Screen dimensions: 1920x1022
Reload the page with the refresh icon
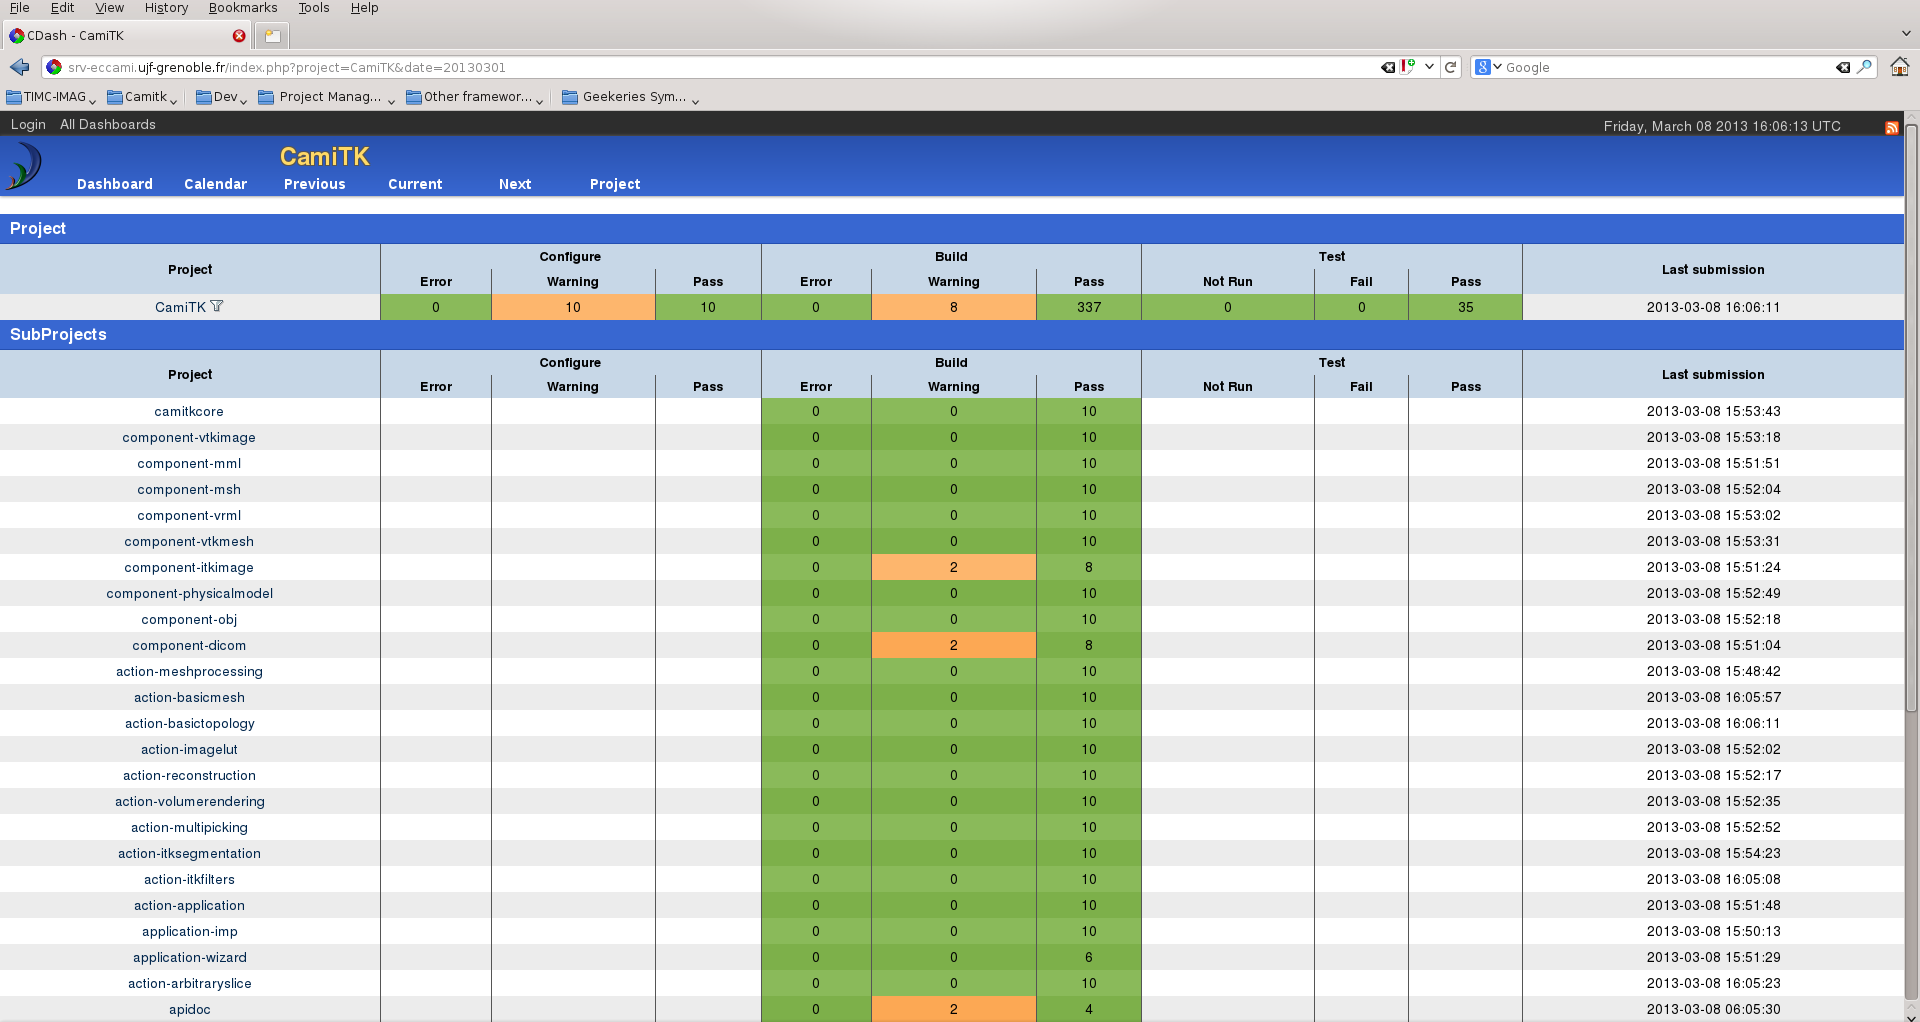coord(1451,67)
